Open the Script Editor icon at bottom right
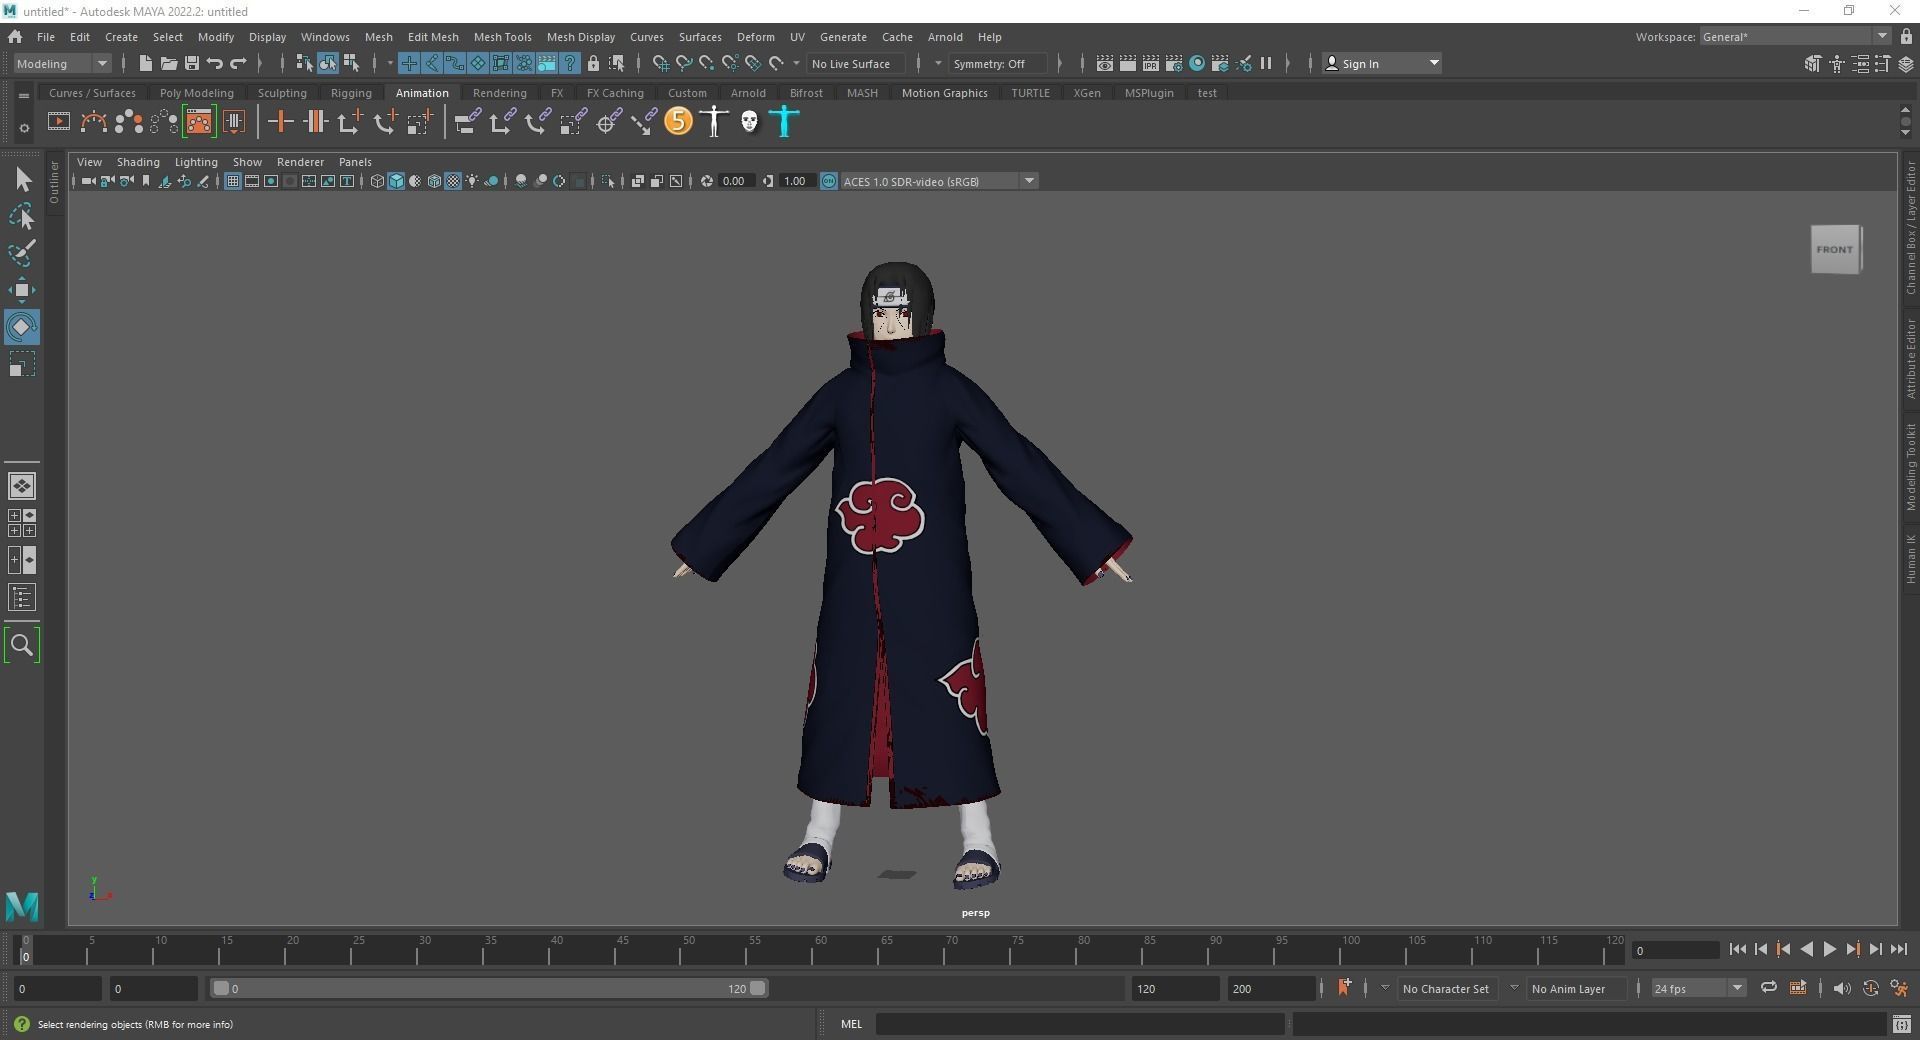The image size is (1920, 1040). [1901, 1024]
